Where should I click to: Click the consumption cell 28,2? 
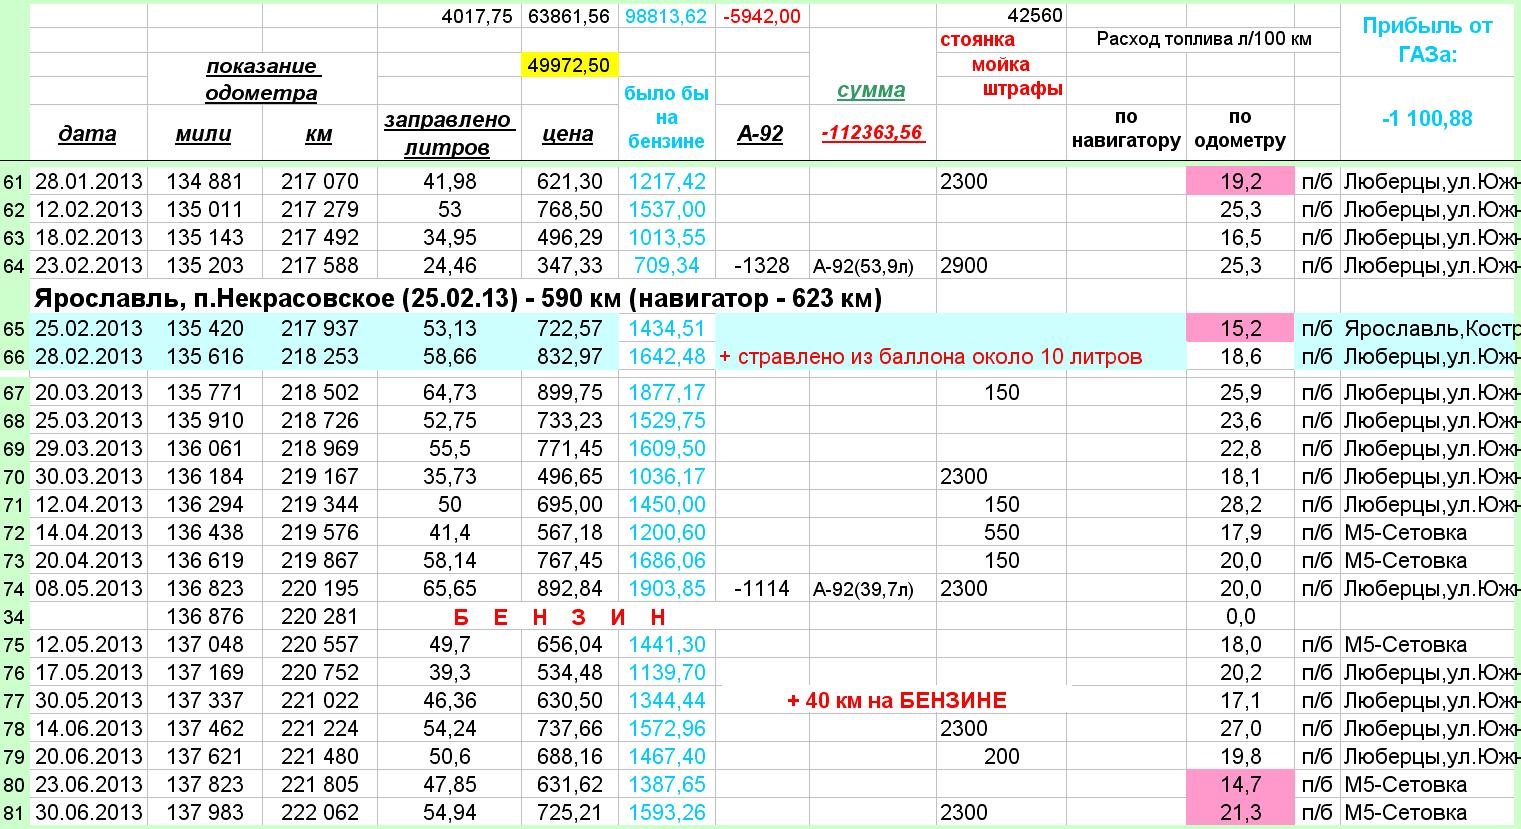click(x=1240, y=504)
